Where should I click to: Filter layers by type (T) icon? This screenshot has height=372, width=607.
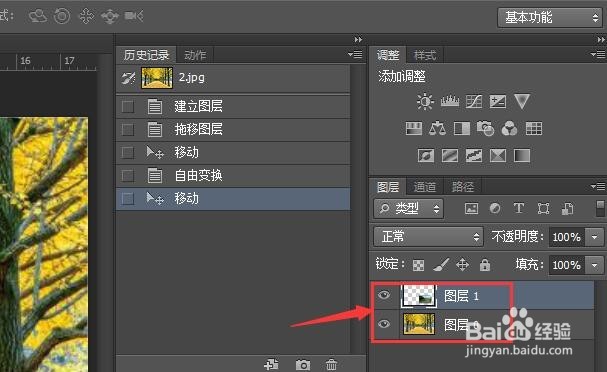519,209
